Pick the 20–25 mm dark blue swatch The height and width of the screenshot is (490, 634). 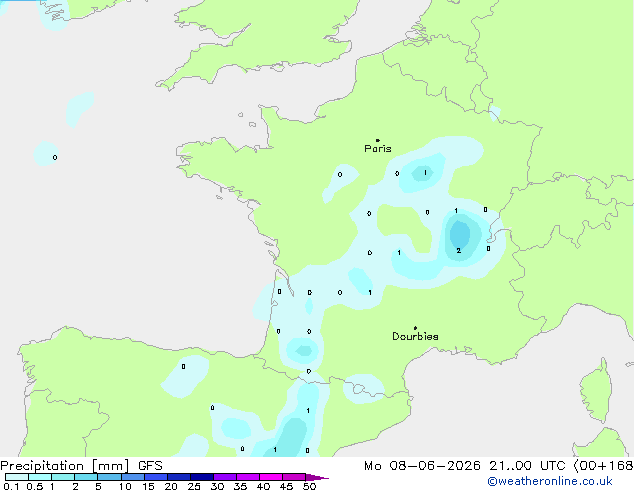click(x=178, y=477)
